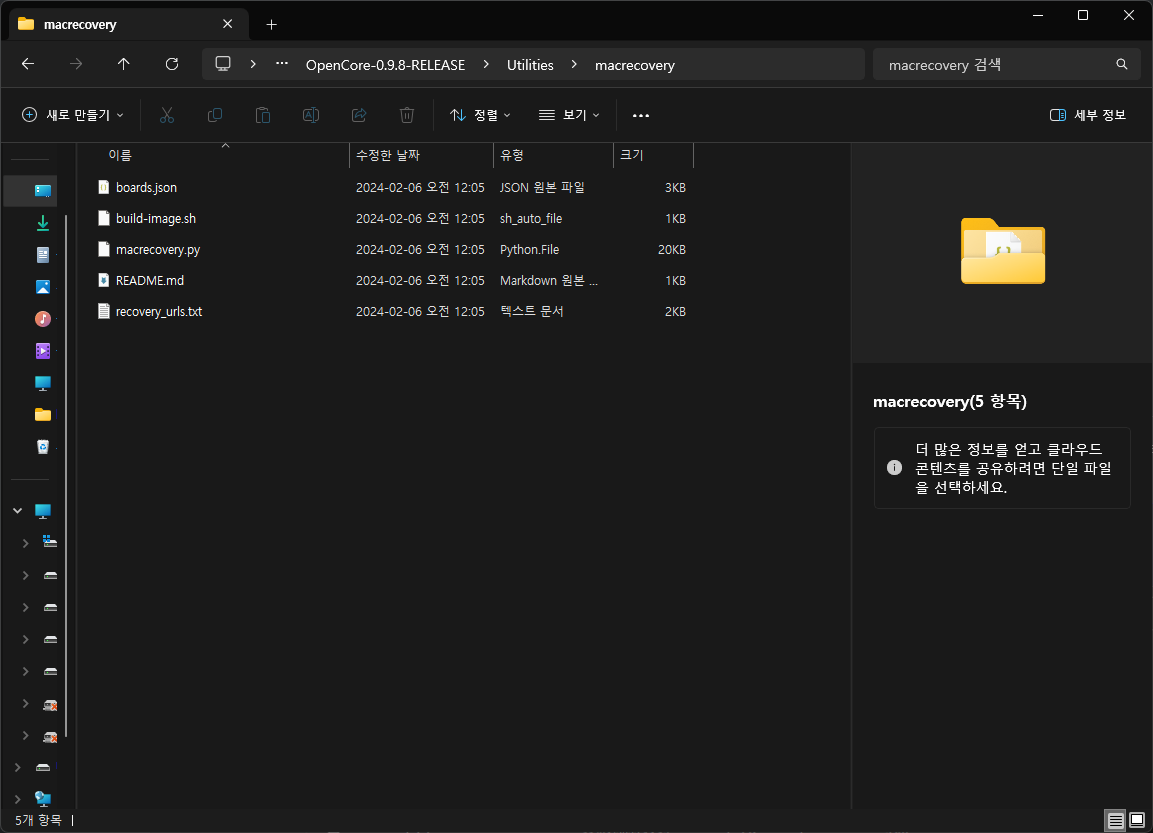
Task: Refresh the macrecovery folder view
Action: pos(172,65)
